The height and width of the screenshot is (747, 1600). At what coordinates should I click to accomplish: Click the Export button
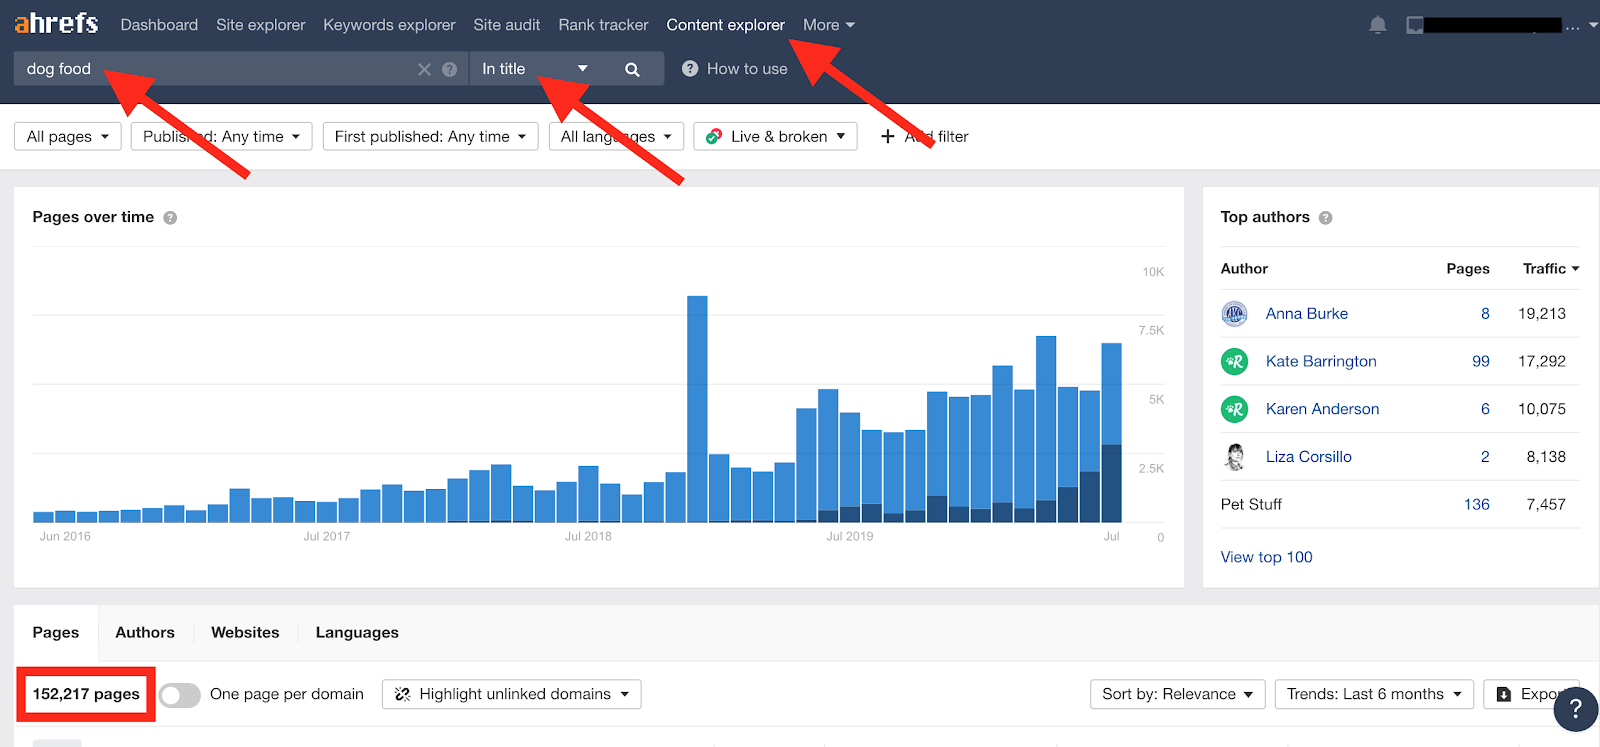[1531, 695]
